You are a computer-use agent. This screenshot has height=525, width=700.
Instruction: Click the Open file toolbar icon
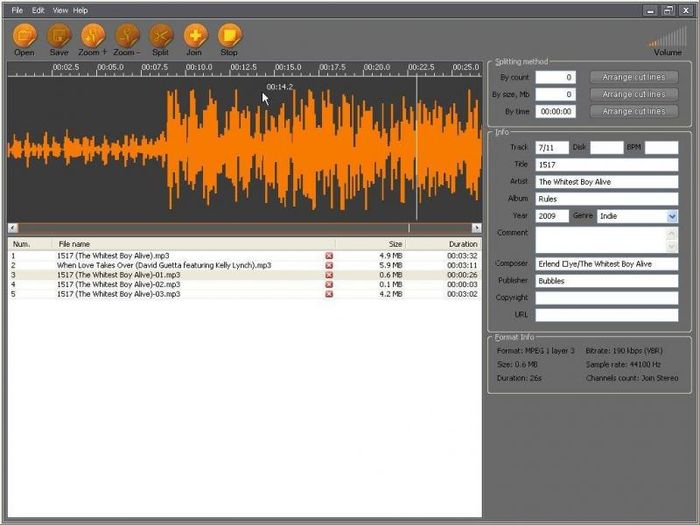(x=24, y=36)
